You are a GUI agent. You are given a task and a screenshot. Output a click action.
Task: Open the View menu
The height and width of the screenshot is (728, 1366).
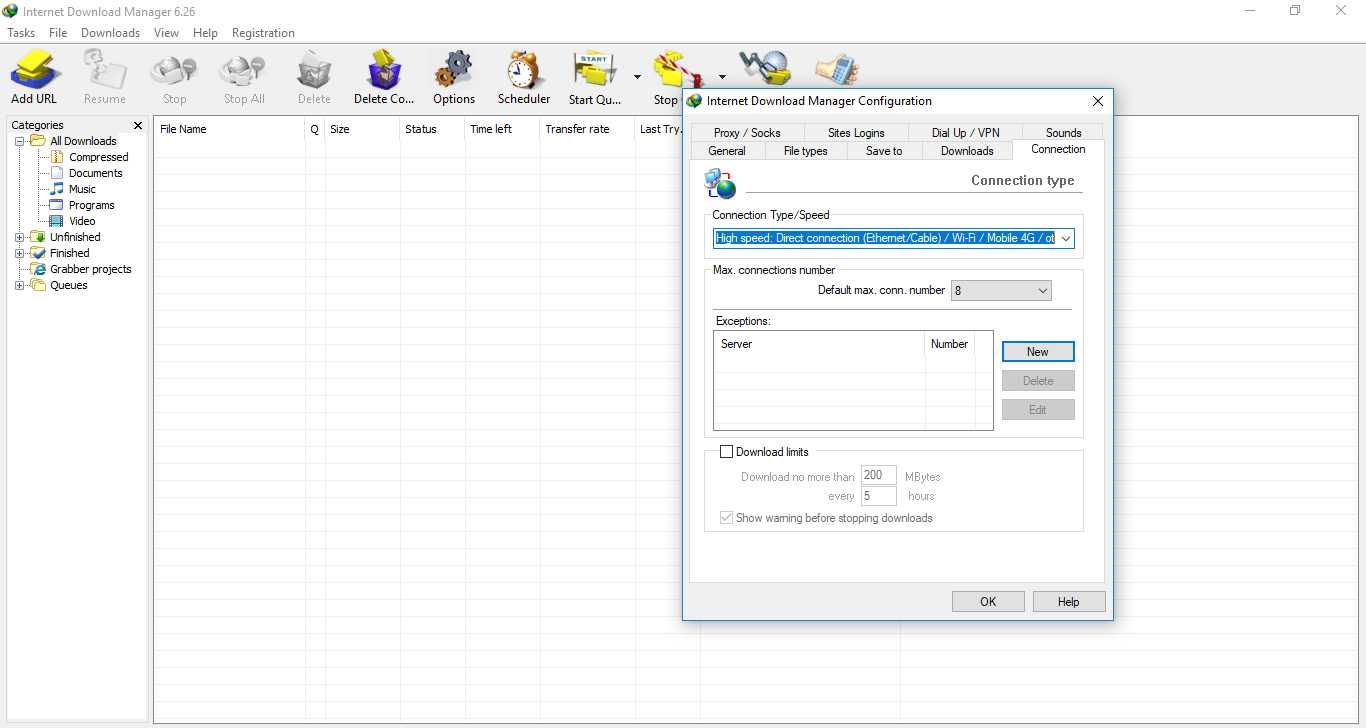point(167,33)
